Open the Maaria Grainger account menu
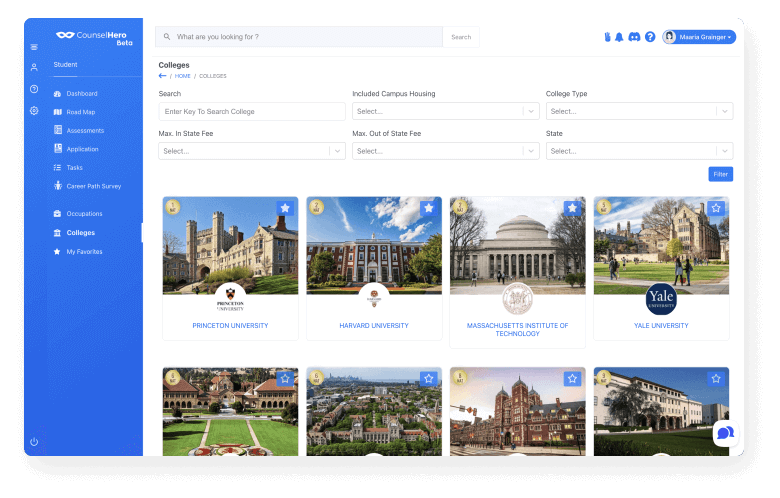The height and width of the screenshot is (498, 780). (x=699, y=37)
